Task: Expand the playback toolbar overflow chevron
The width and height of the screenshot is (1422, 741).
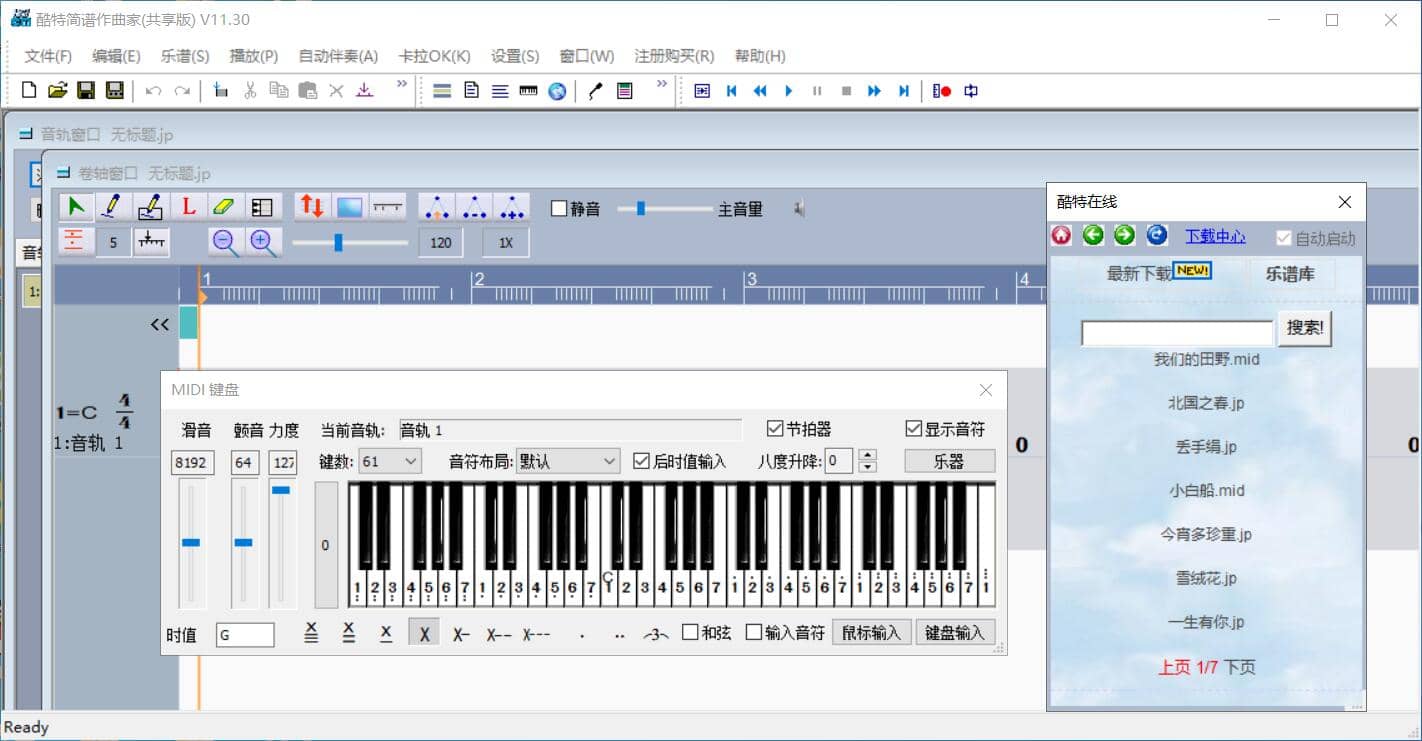Action: (661, 85)
